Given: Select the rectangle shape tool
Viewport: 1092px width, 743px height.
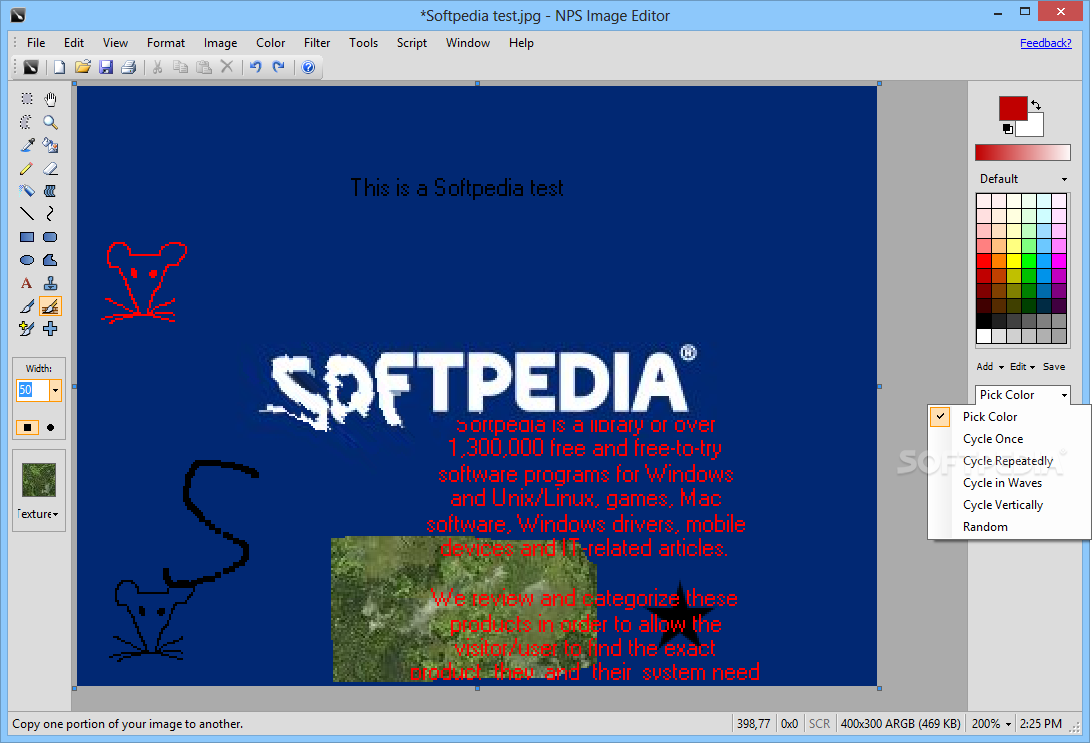Looking at the screenshot, I should [x=26, y=237].
